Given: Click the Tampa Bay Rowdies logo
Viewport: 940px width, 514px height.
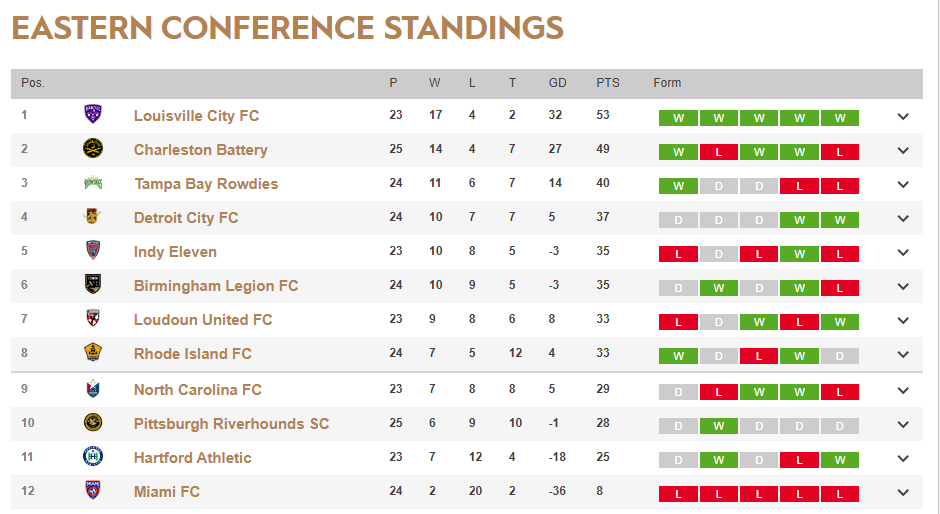Looking at the screenshot, I should coord(93,183).
